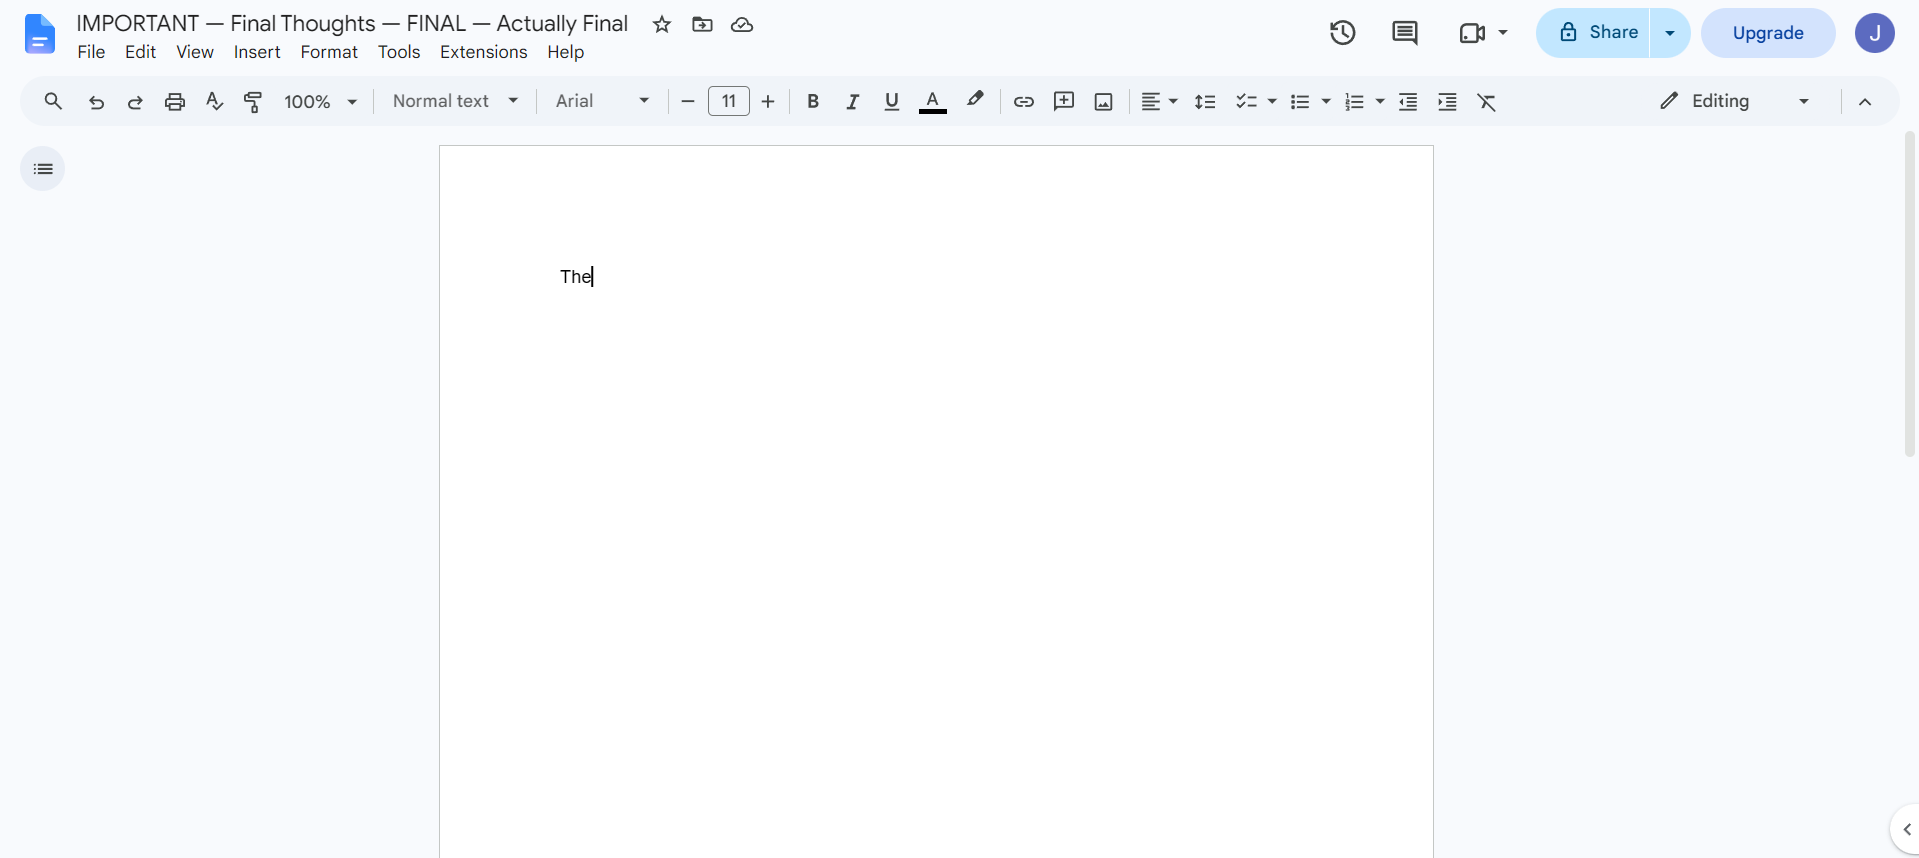Show the document outline

pyautogui.click(x=43, y=169)
